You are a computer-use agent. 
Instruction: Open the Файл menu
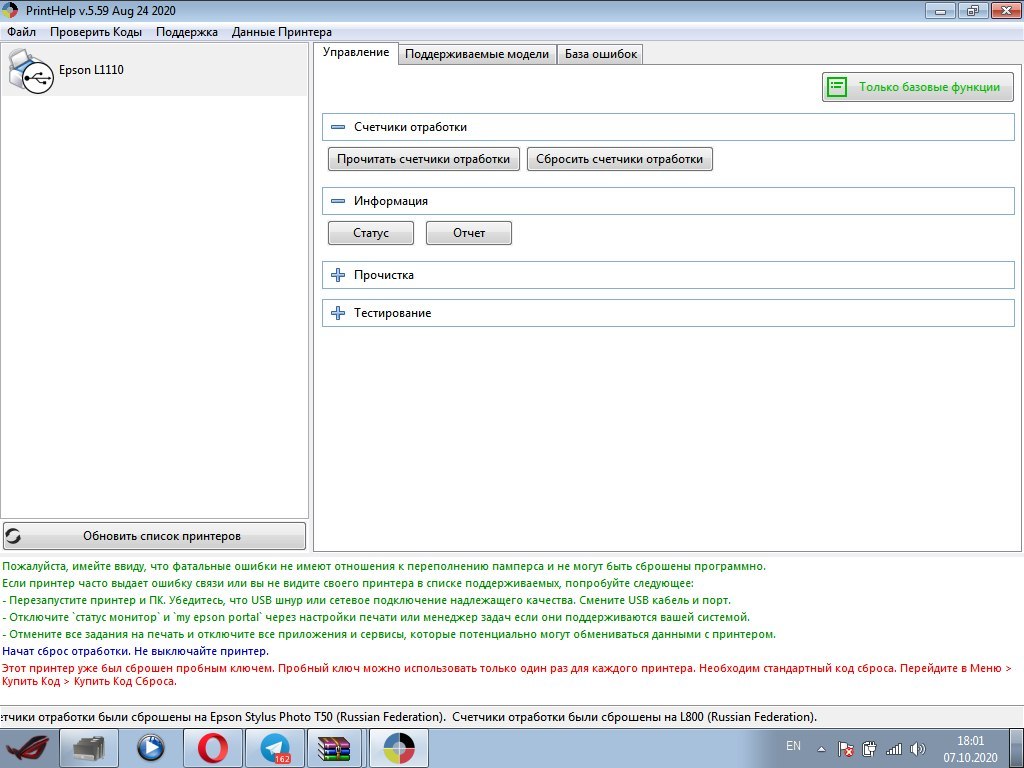22,32
